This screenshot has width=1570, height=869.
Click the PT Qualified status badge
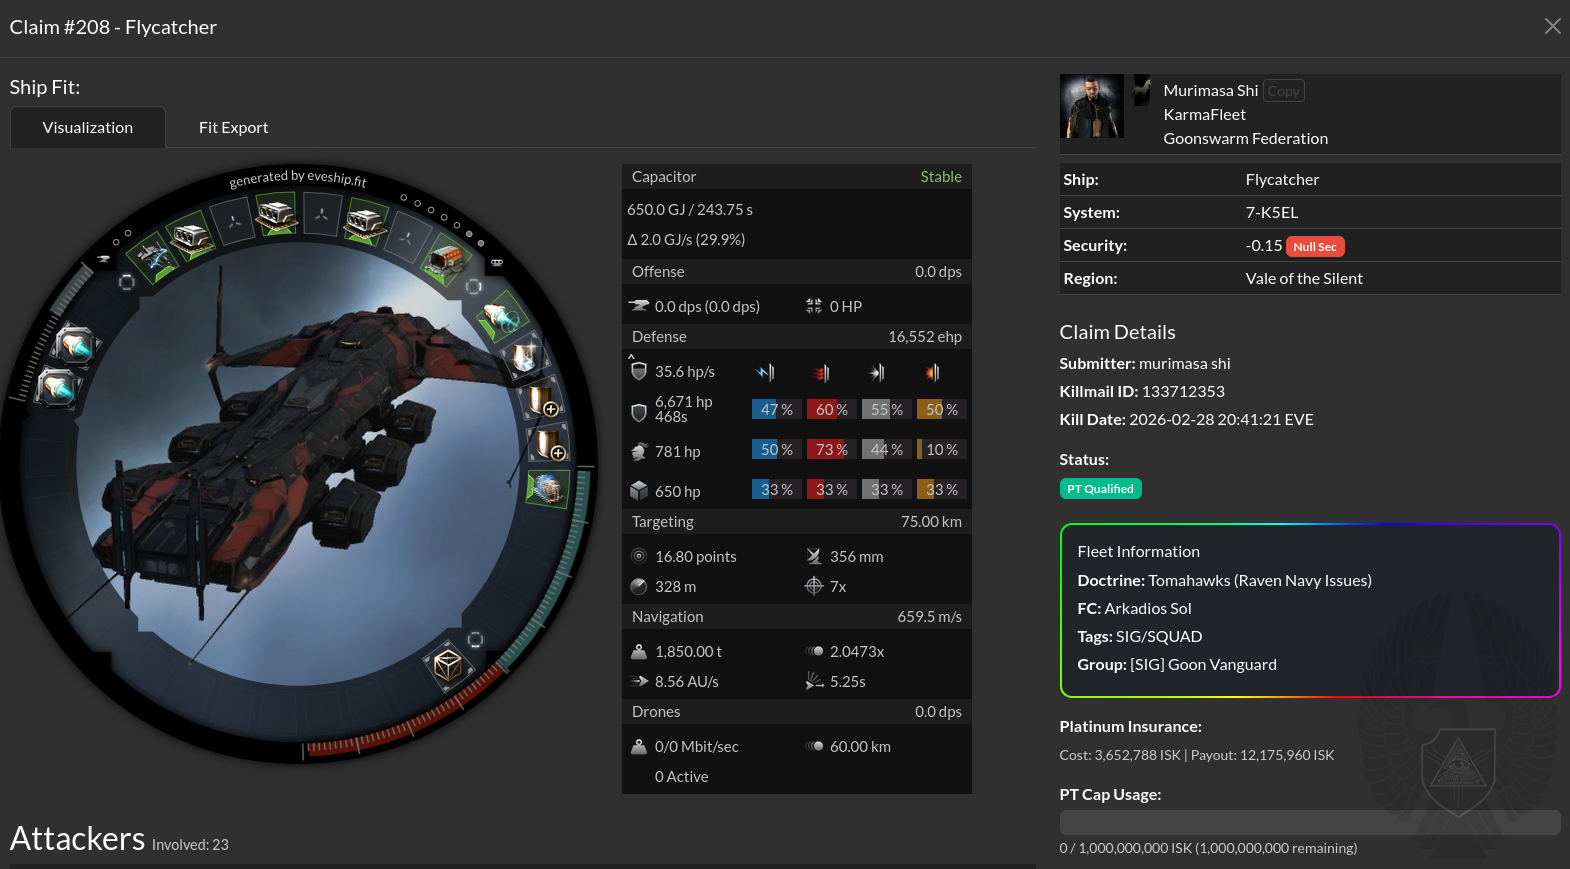[1100, 489]
